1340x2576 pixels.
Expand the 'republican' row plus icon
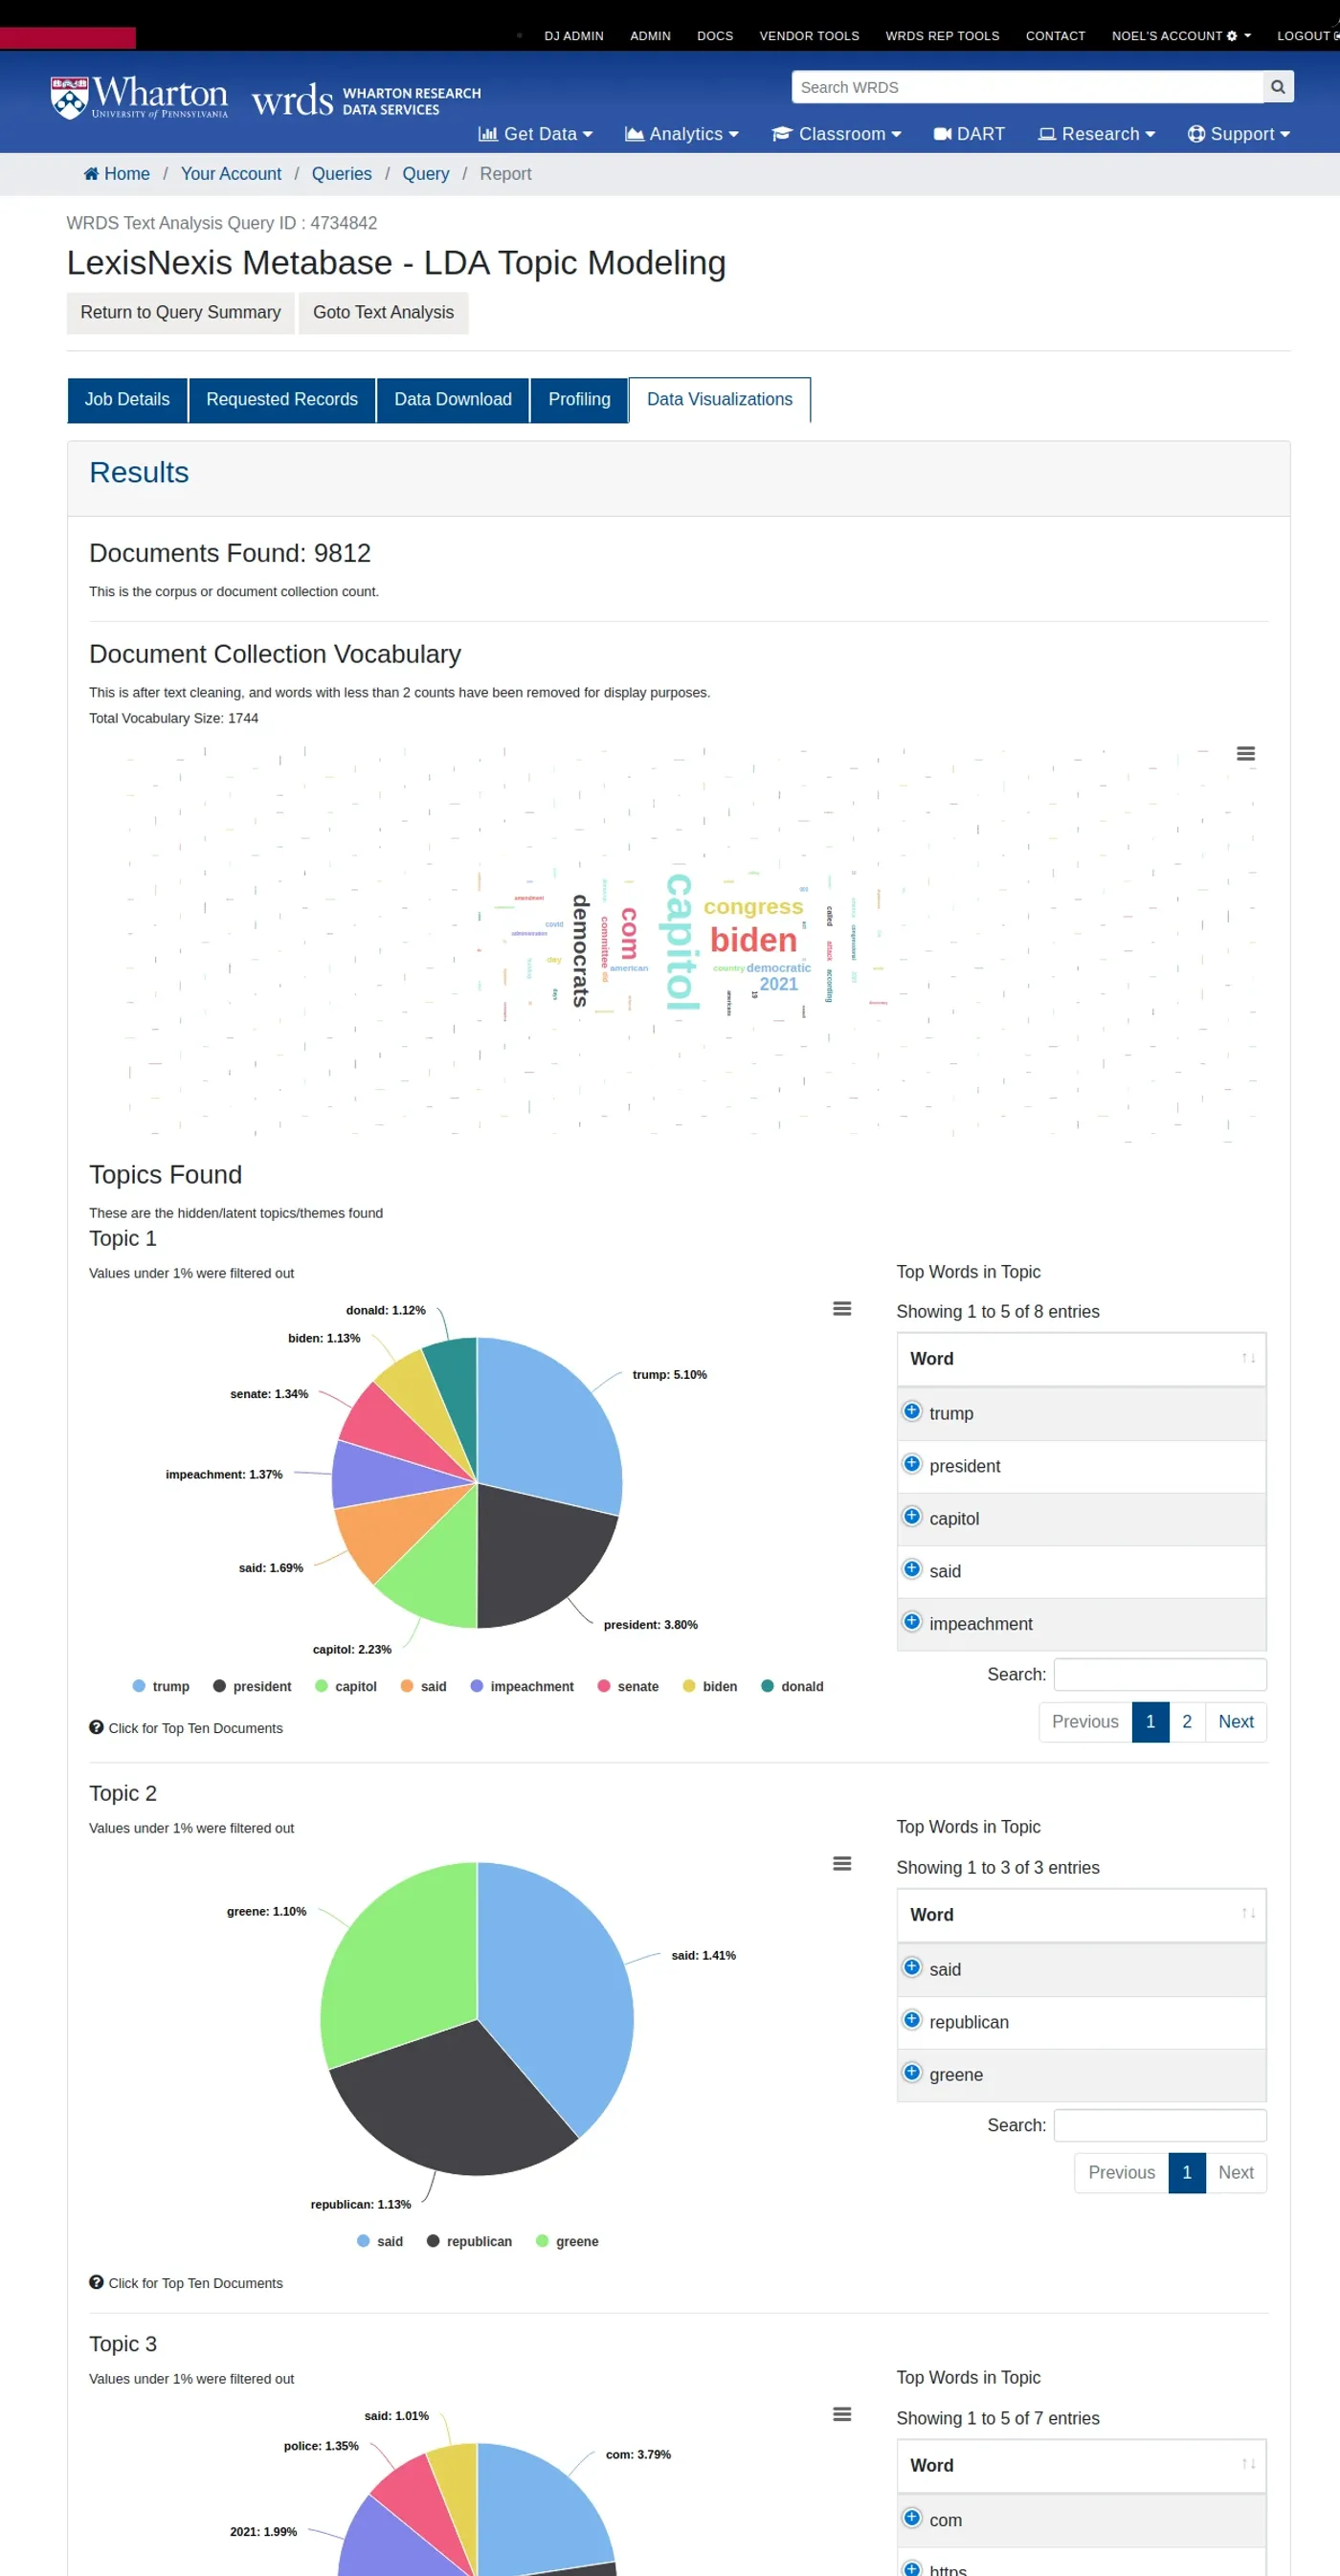pyautogui.click(x=911, y=2020)
